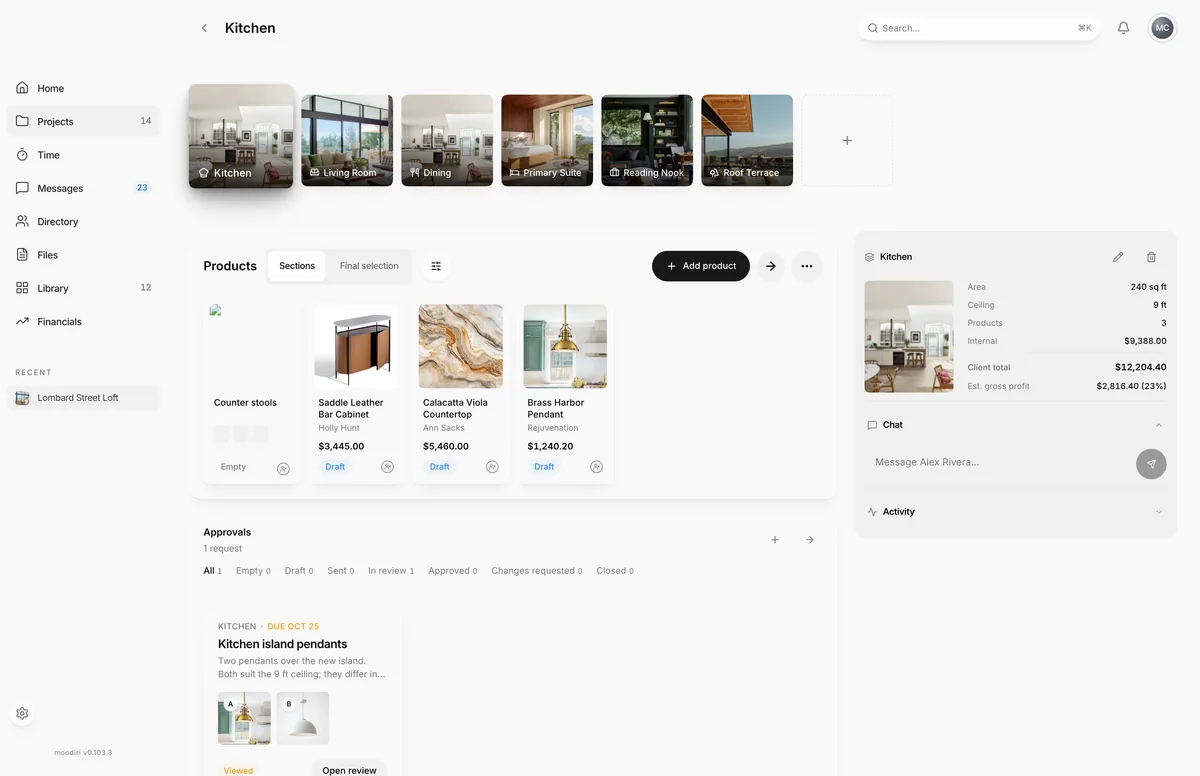1200x776 pixels.
Task: Delete the Kitchen room using the trash icon
Action: 1151,257
